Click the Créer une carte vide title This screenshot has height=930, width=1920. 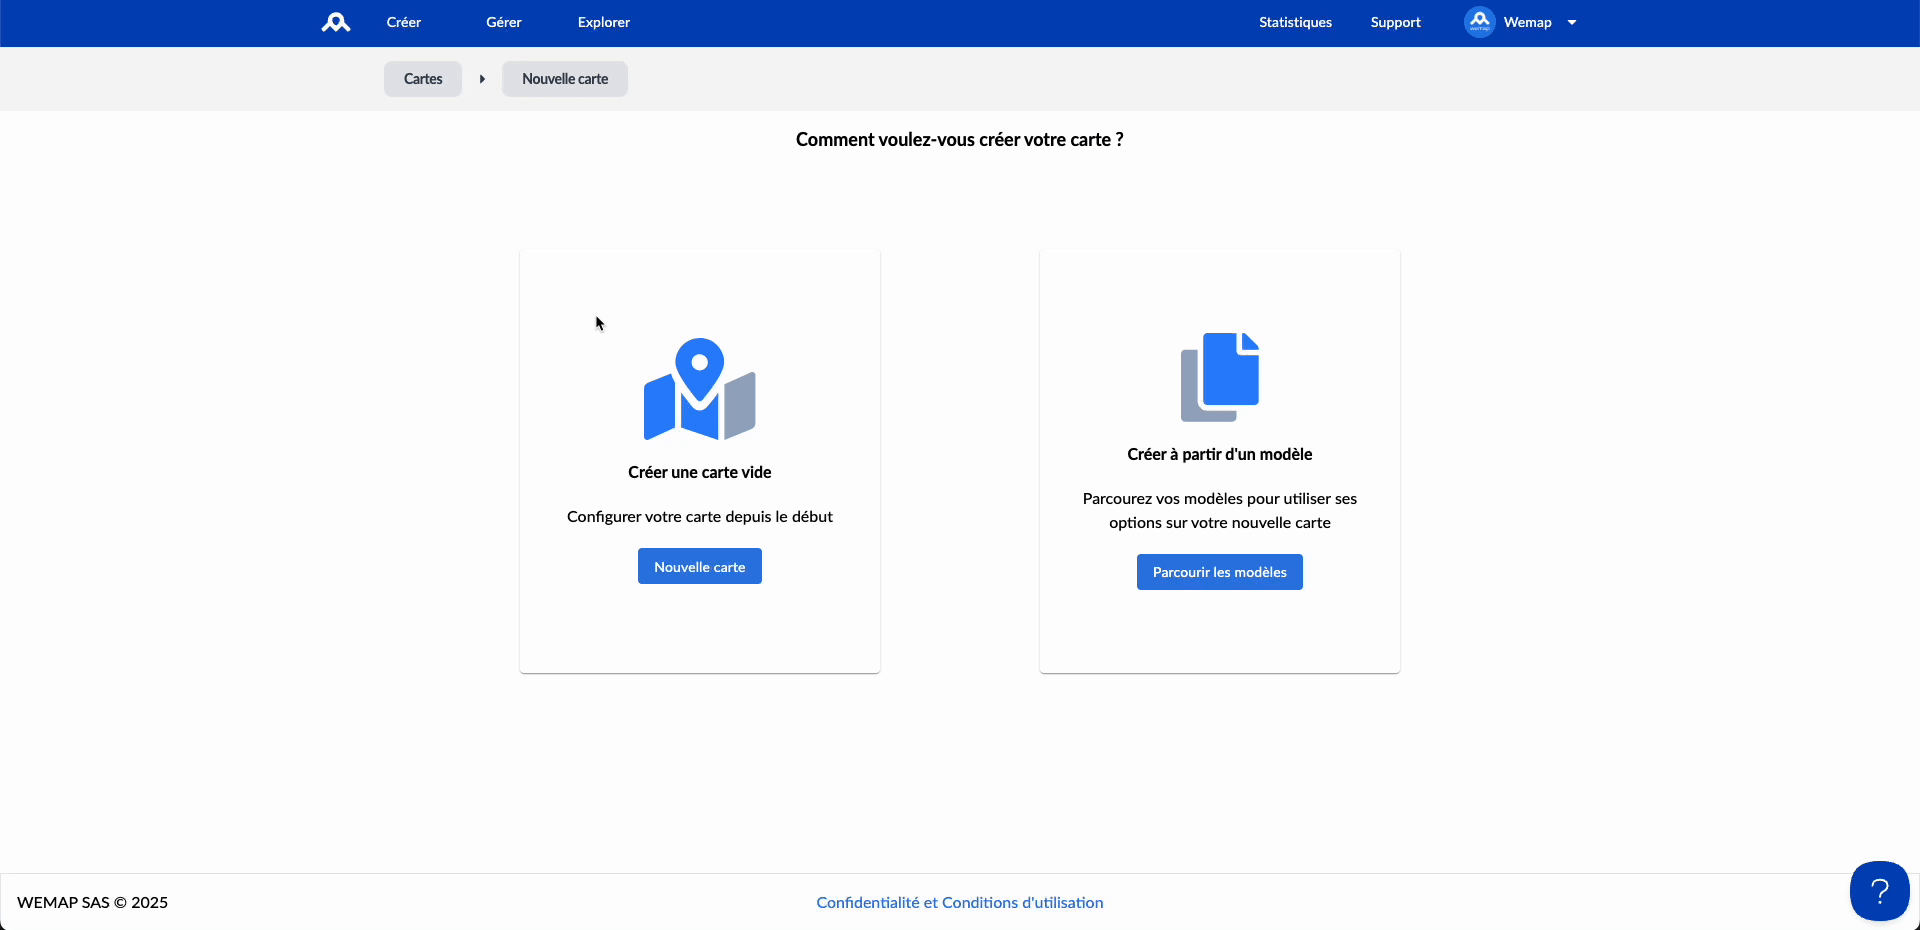pyautogui.click(x=700, y=472)
